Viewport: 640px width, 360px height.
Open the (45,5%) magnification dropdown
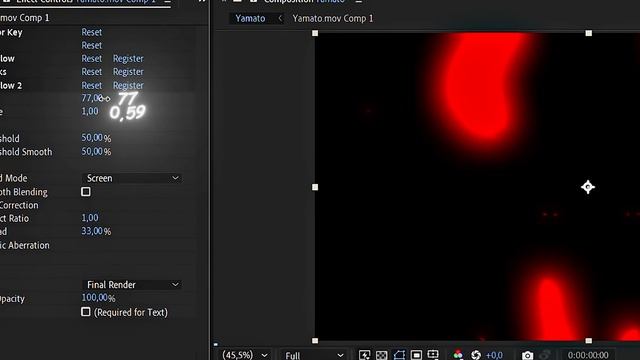pyautogui.click(x=245, y=355)
